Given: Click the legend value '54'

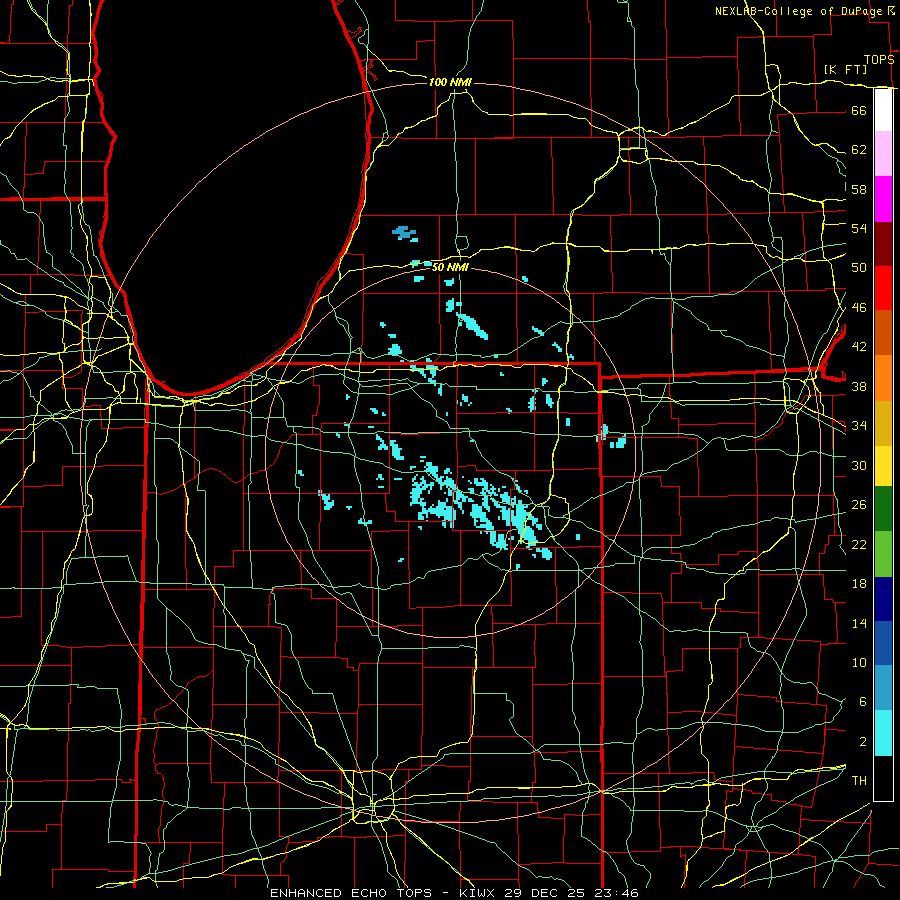Looking at the screenshot, I should click(x=859, y=228).
